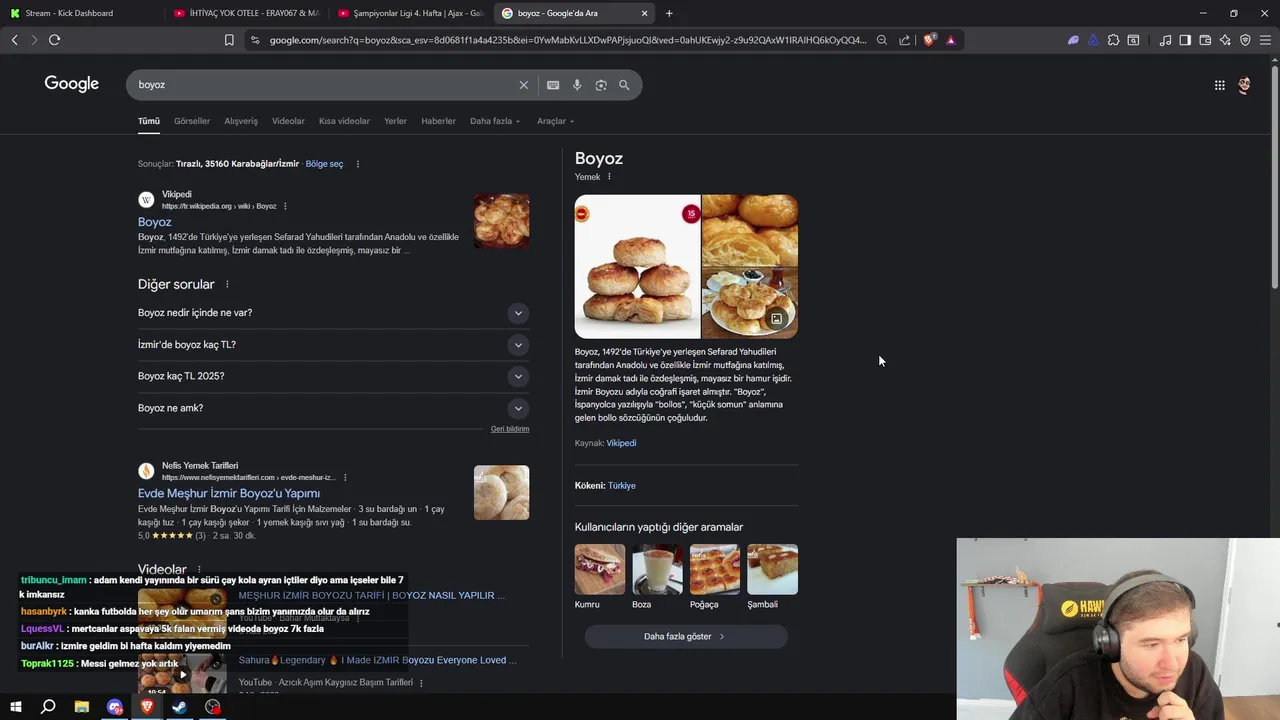Click 'Geri bildirim' feedback link
The image size is (1280, 720).
click(x=510, y=429)
